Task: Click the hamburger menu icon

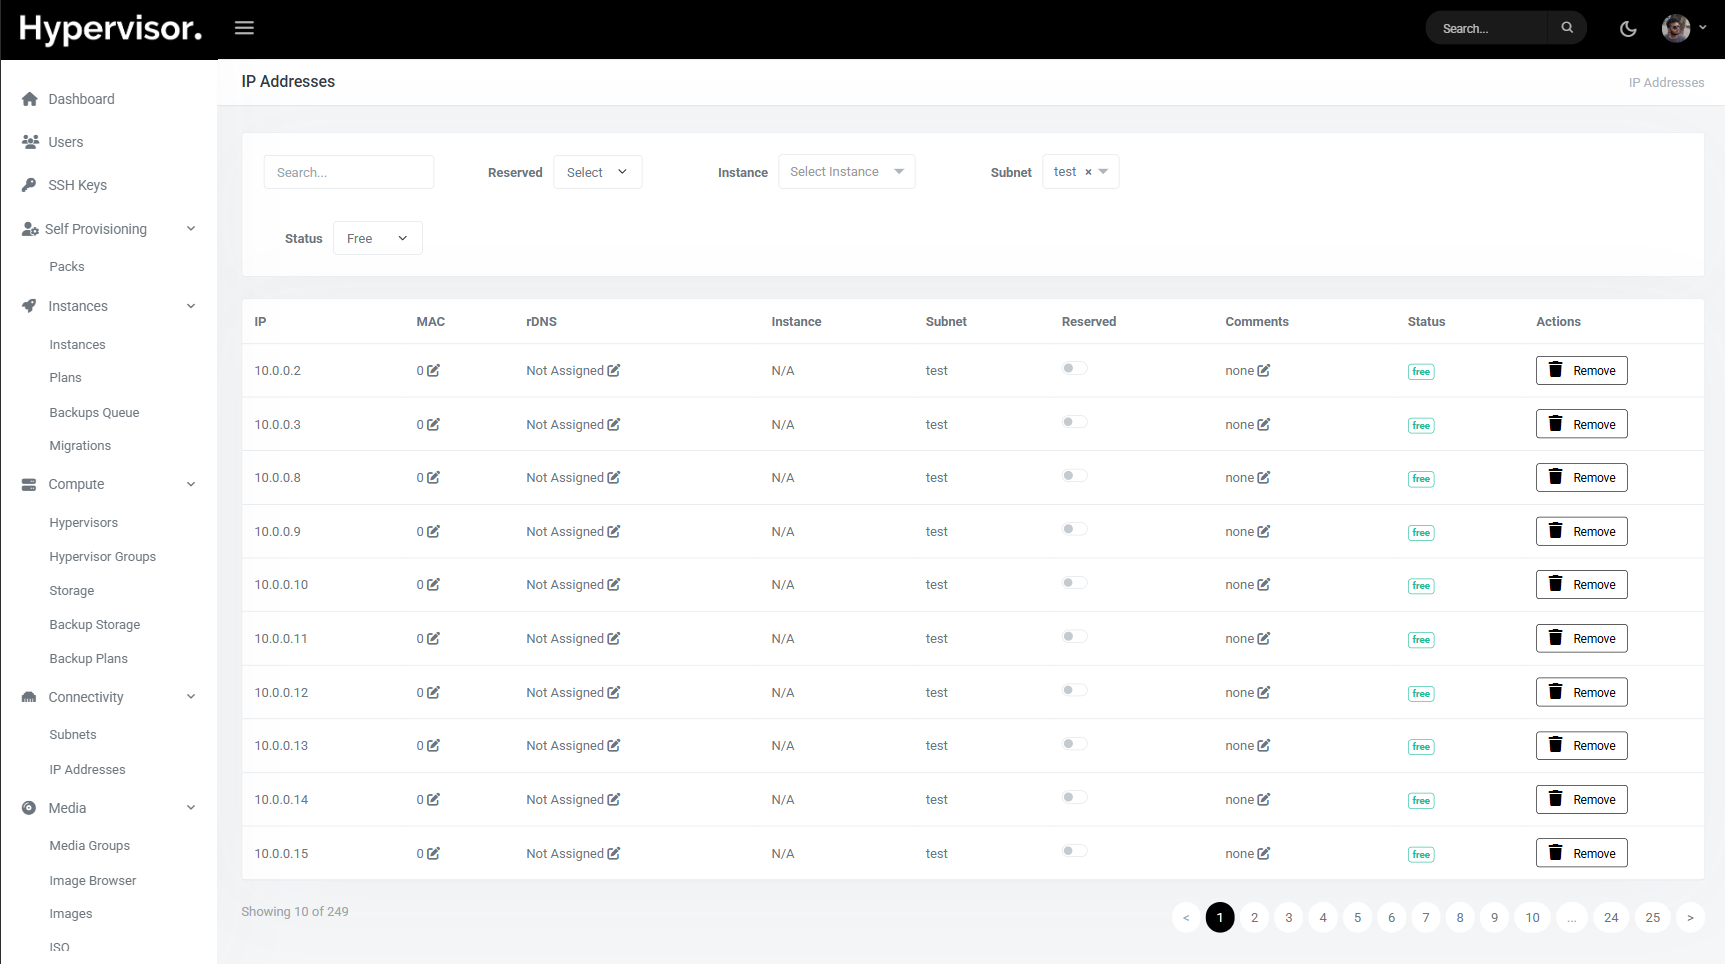Action: point(244,28)
